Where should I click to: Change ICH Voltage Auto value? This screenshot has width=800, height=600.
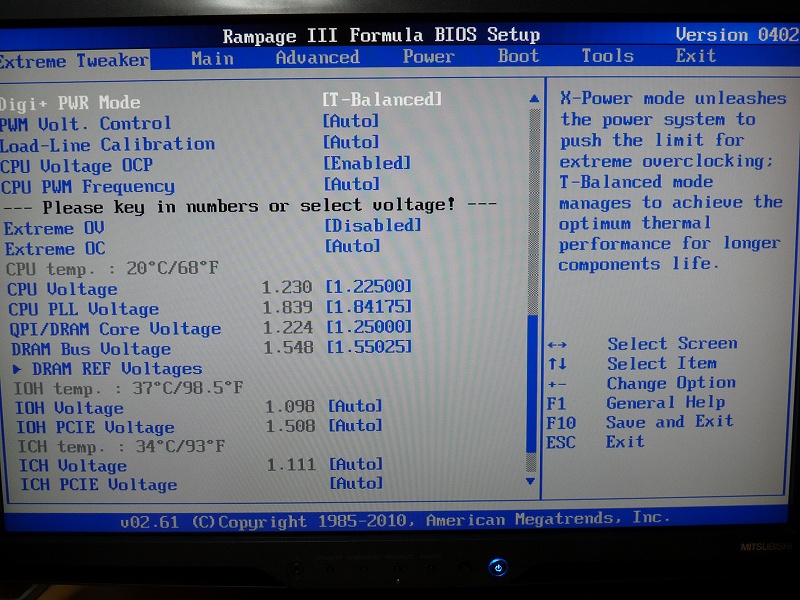(356, 464)
